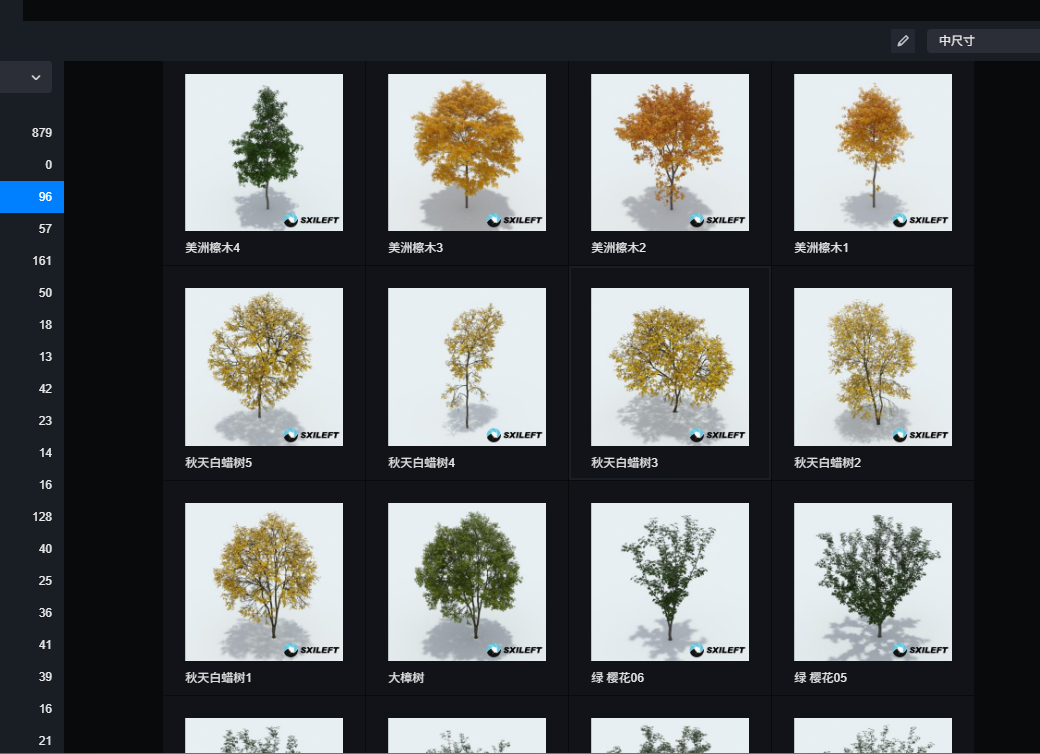Click the 绿 樱花05 name label
1040x754 pixels.
pyautogui.click(x=820, y=678)
